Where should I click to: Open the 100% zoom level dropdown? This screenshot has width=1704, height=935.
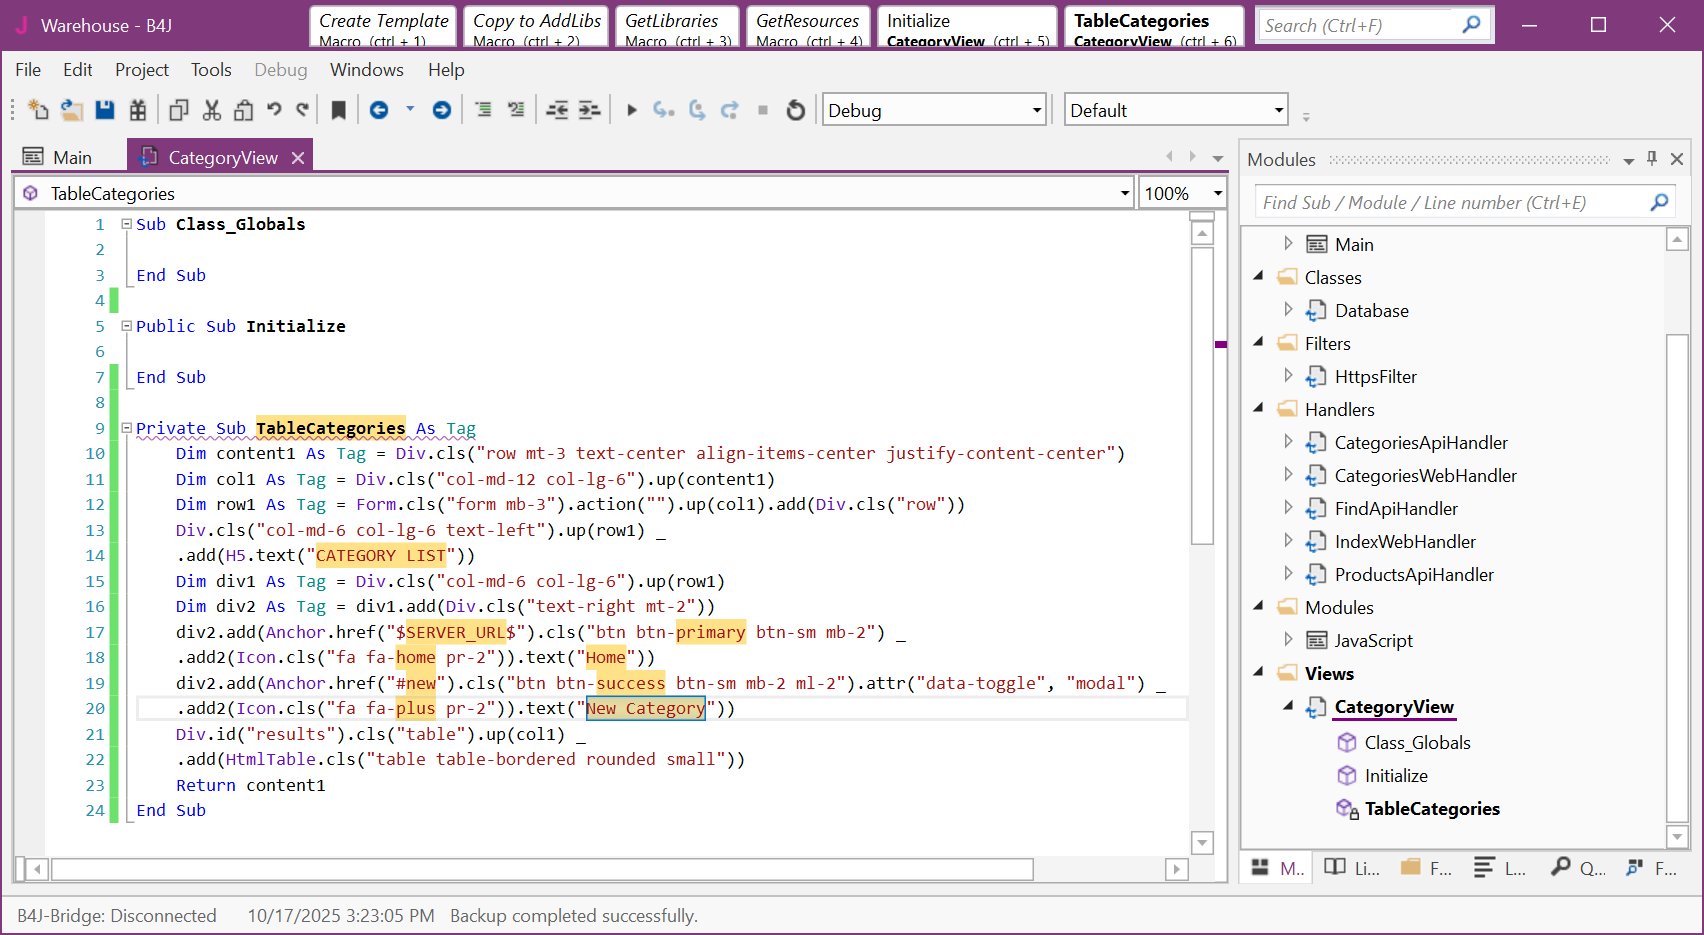[1217, 193]
